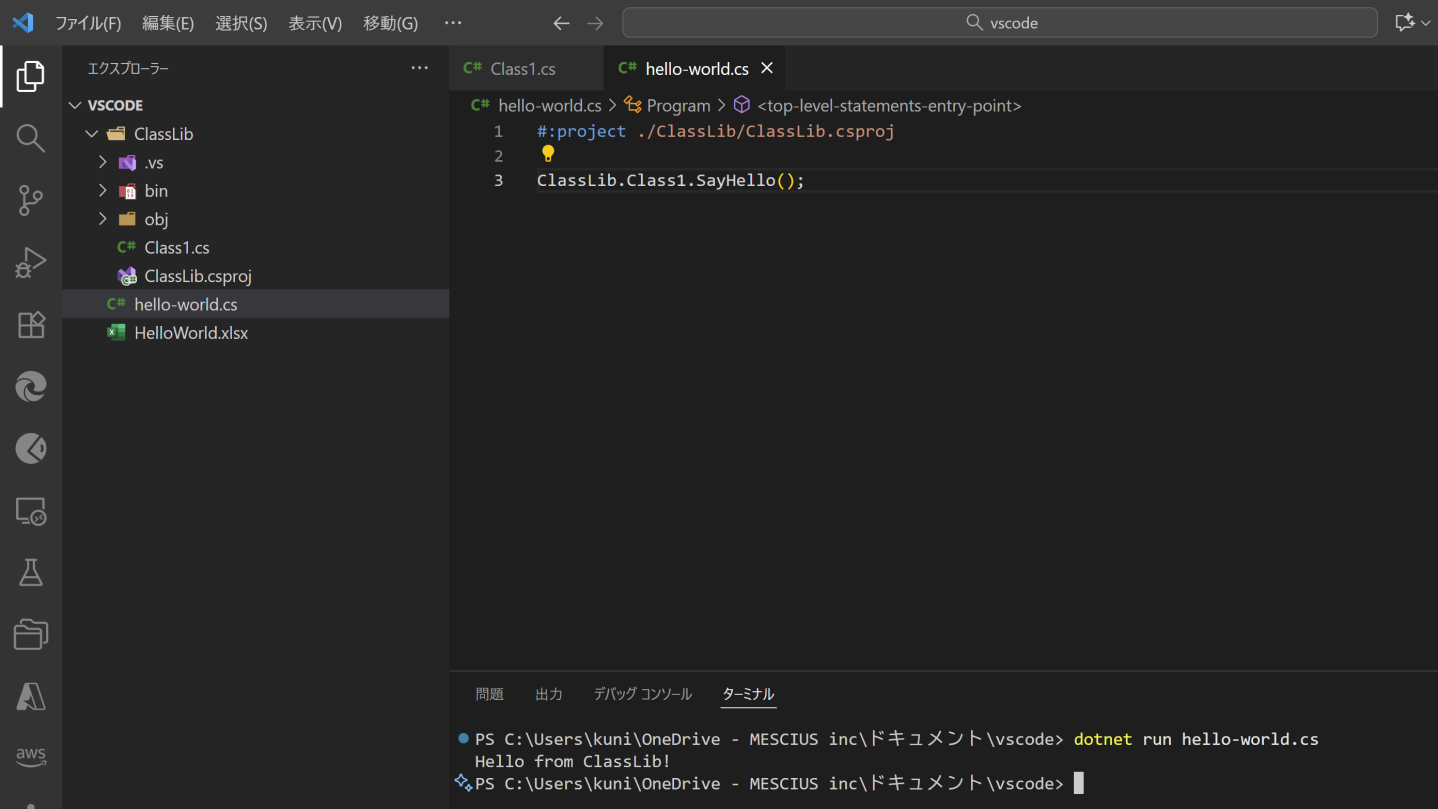Viewport: 1438px width, 809px height.
Task: Open the Search view in activity bar
Action: click(31, 138)
